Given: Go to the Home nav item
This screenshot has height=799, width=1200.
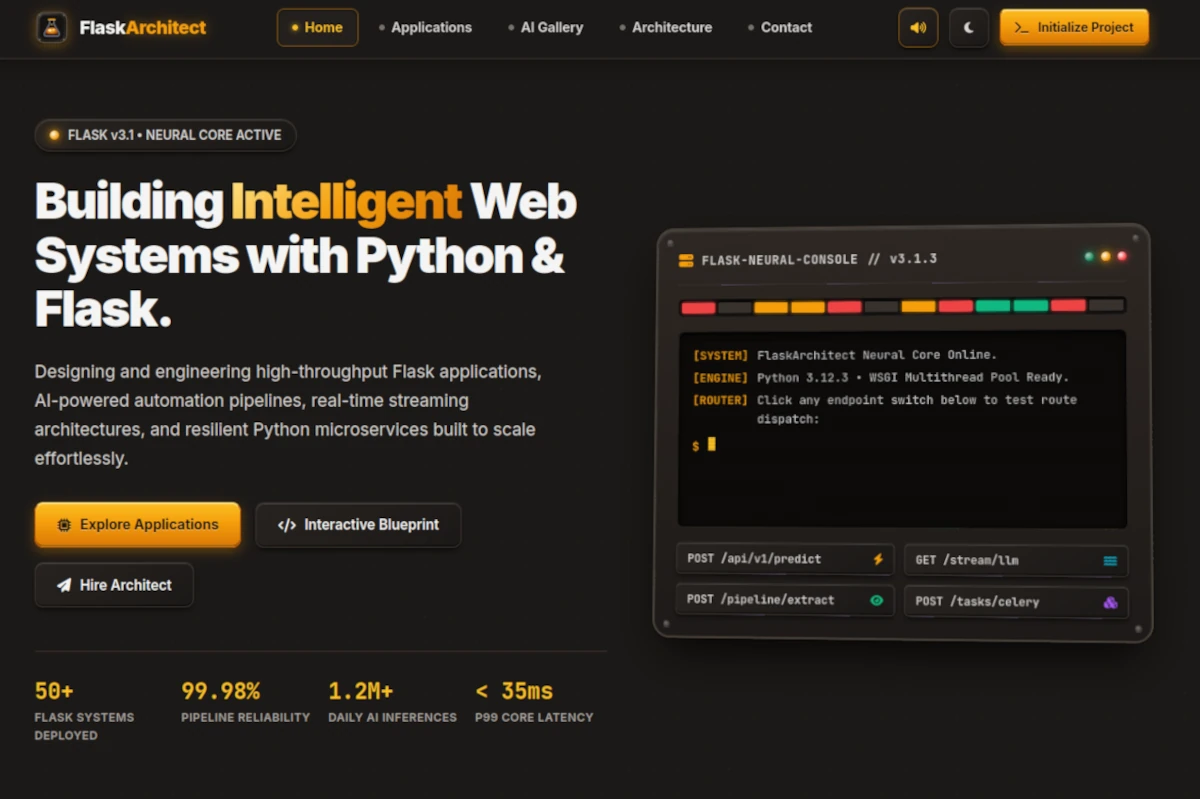Looking at the screenshot, I should coord(317,28).
